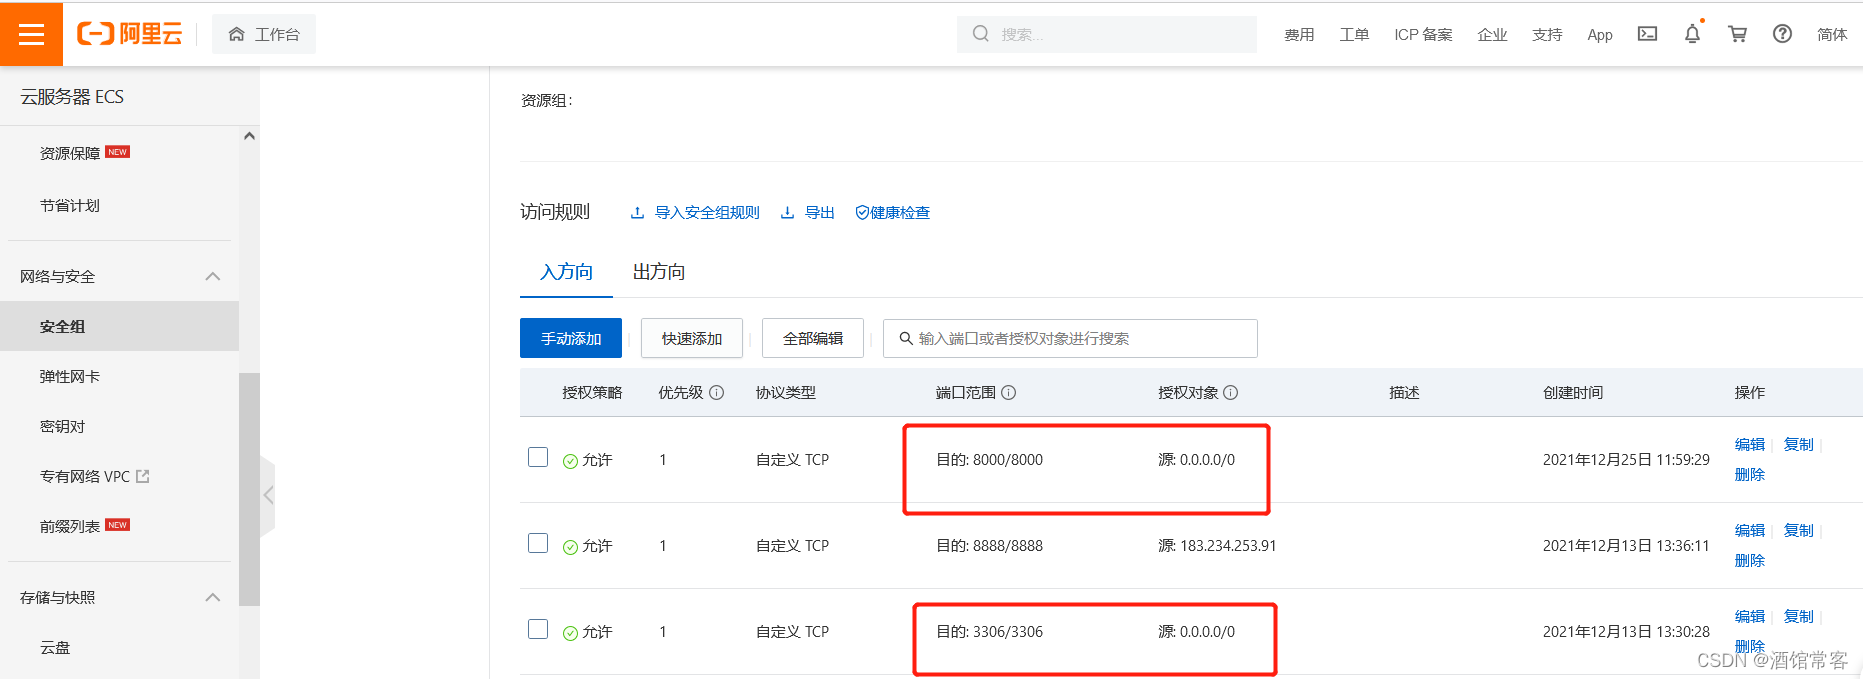Select checkbox for port 8000/8000 rule
This screenshot has width=1863, height=679.
click(538, 457)
